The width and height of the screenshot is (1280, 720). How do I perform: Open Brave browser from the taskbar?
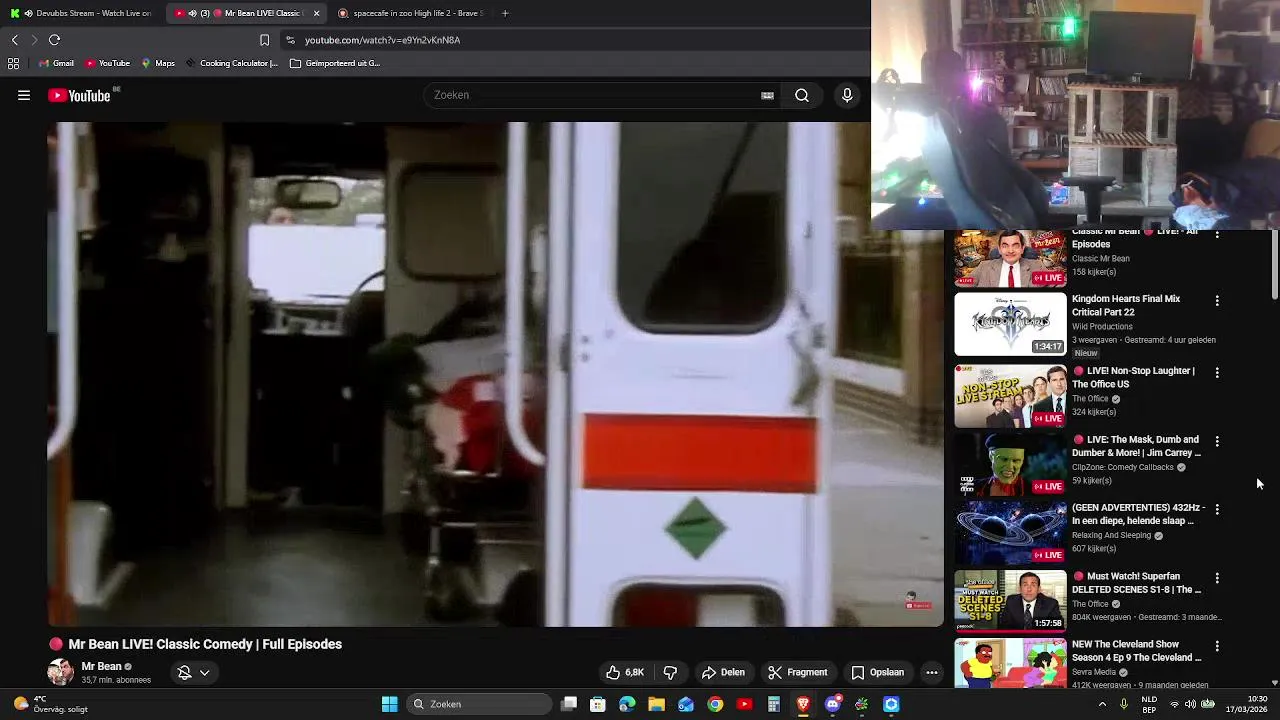[803, 704]
